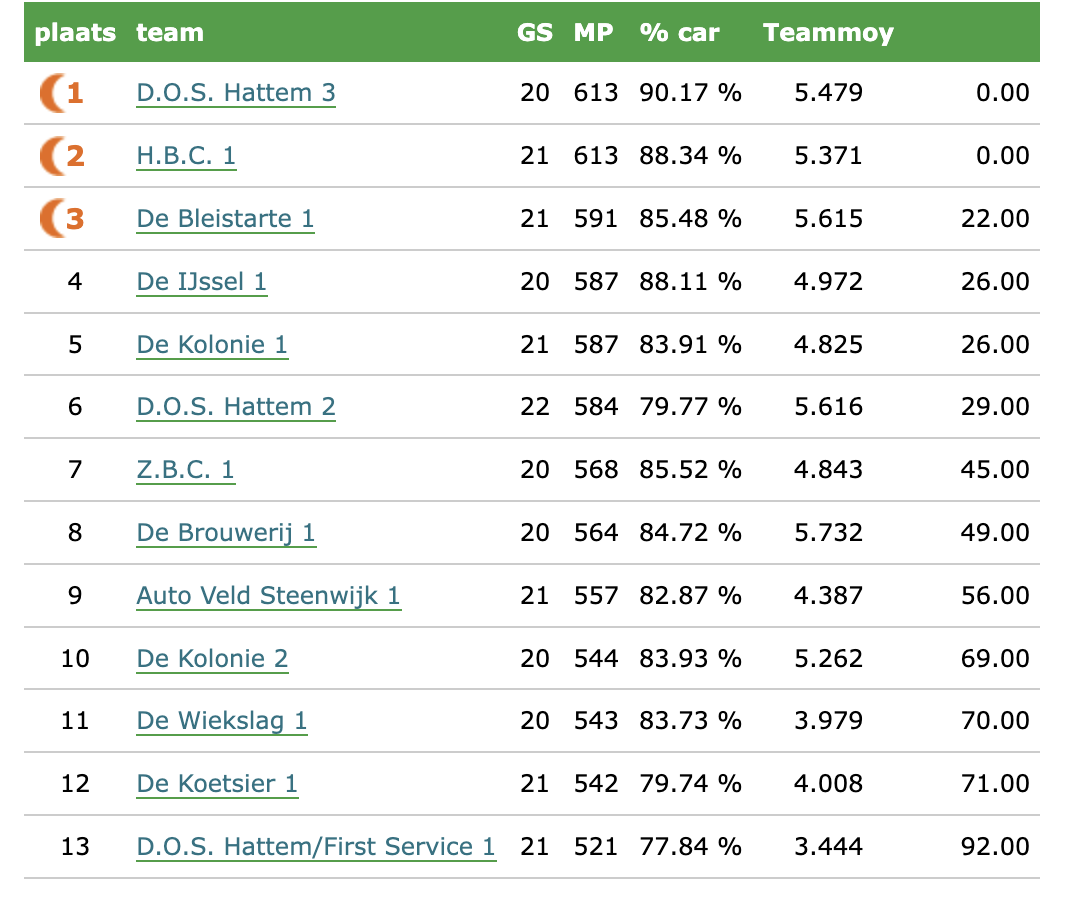
Task: Click the orange crescent icon beside rank 2
Action: [x=51, y=156]
